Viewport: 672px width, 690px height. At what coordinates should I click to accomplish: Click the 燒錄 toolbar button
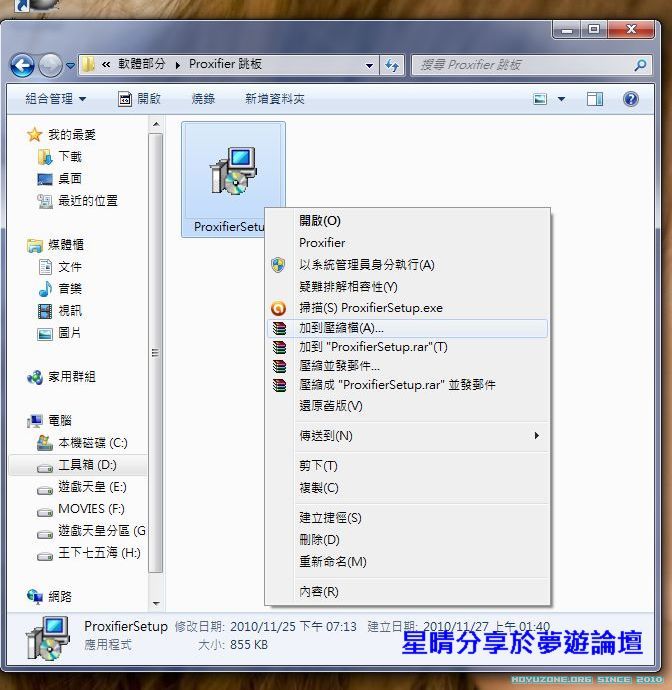coord(203,99)
